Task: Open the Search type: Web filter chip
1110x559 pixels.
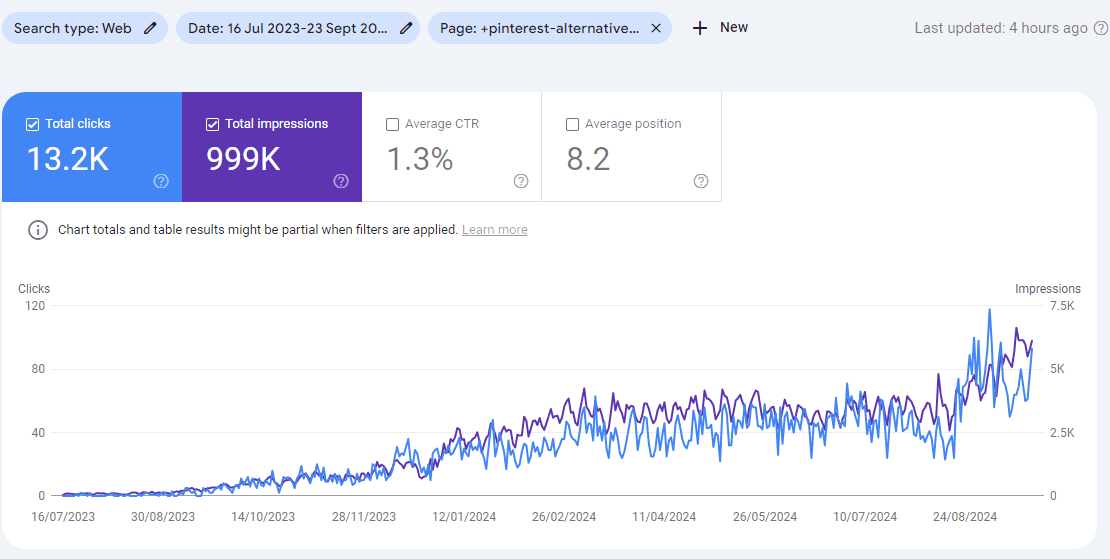Action: pyautogui.click(x=73, y=28)
